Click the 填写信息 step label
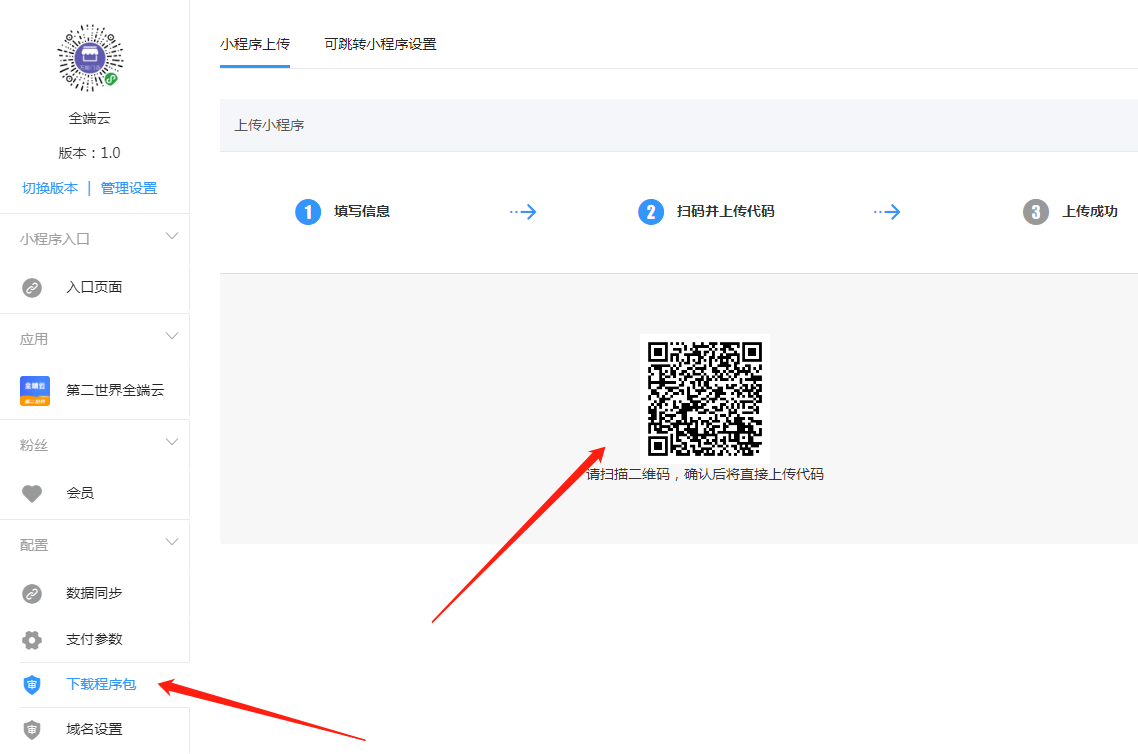1138x754 pixels. pos(362,211)
